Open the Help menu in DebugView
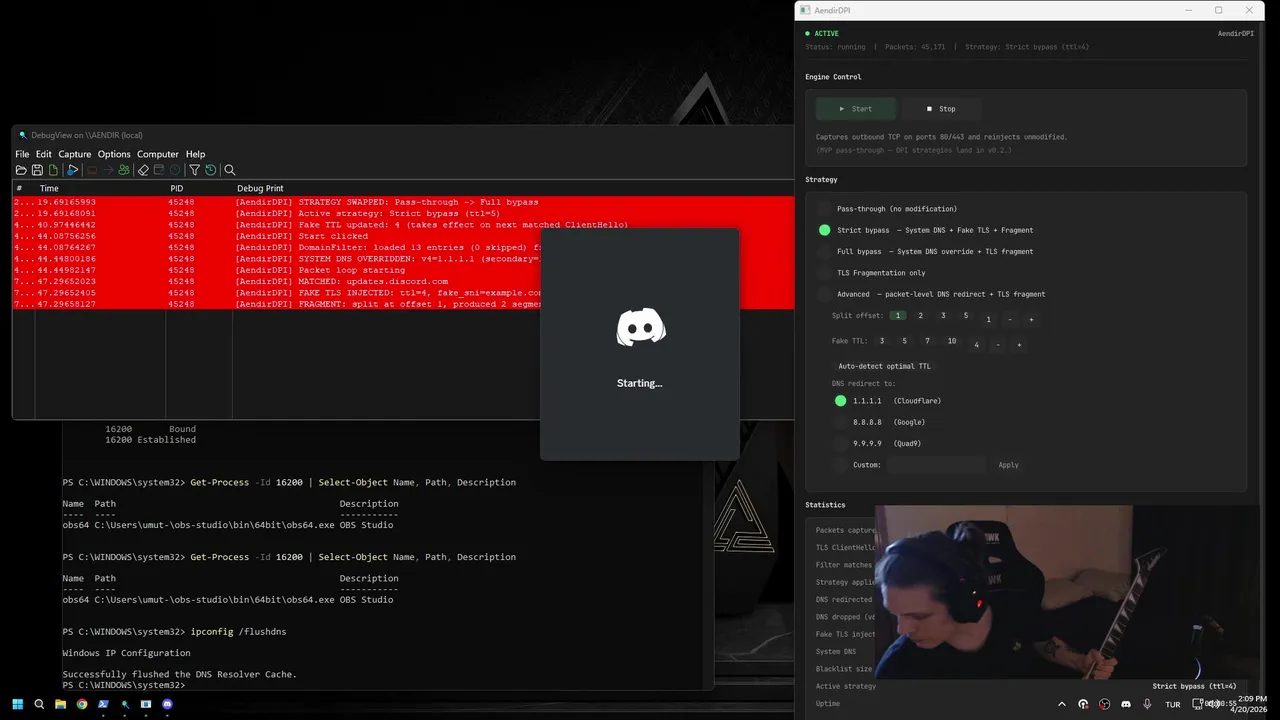 (195, 154)
